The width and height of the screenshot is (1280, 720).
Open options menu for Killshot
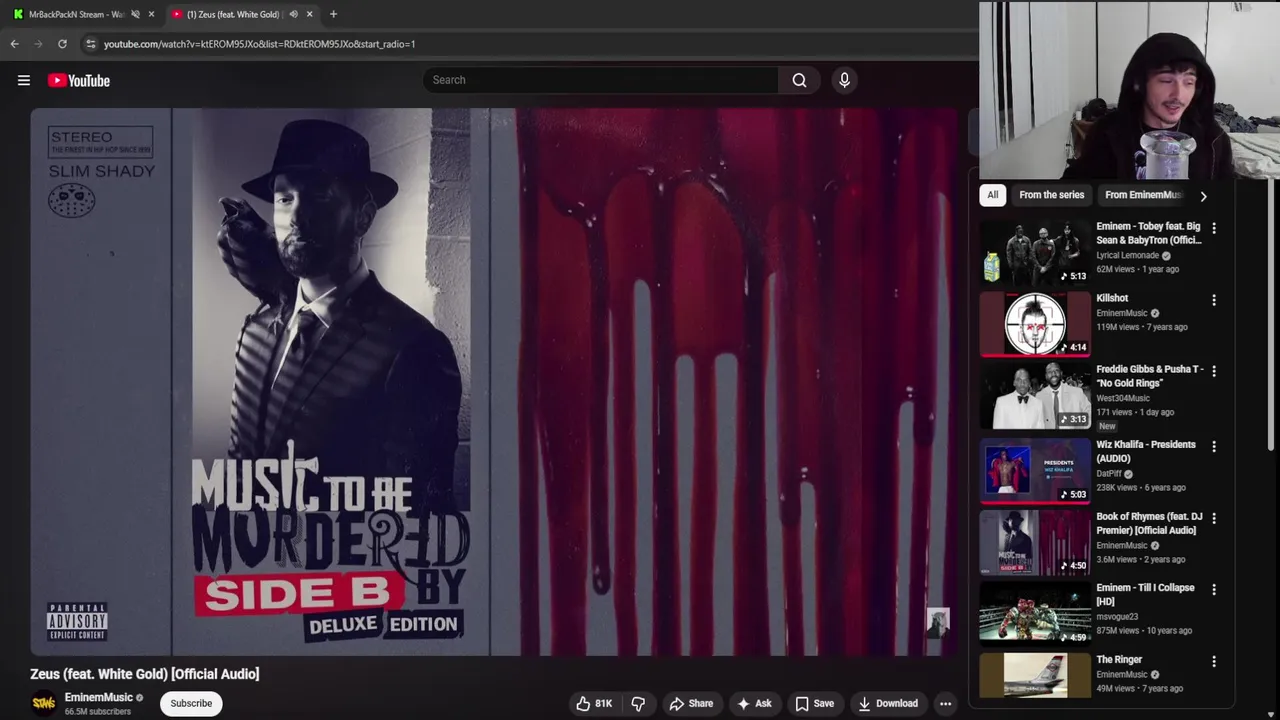1214,300
